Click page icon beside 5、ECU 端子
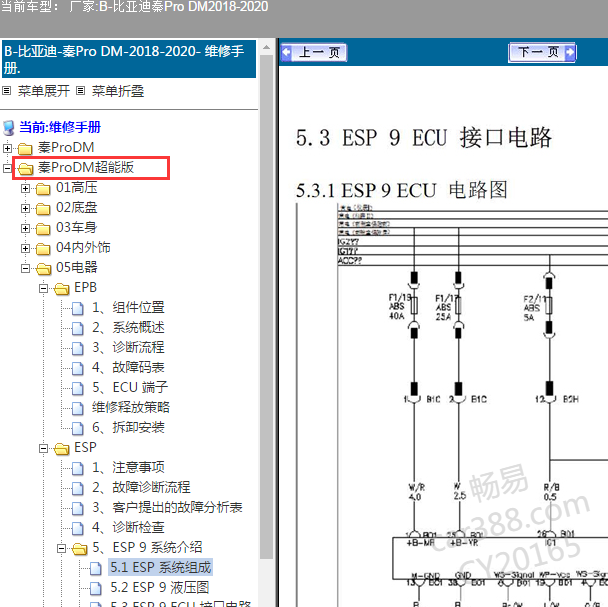 pyautogui.click(x=78, y=388)
